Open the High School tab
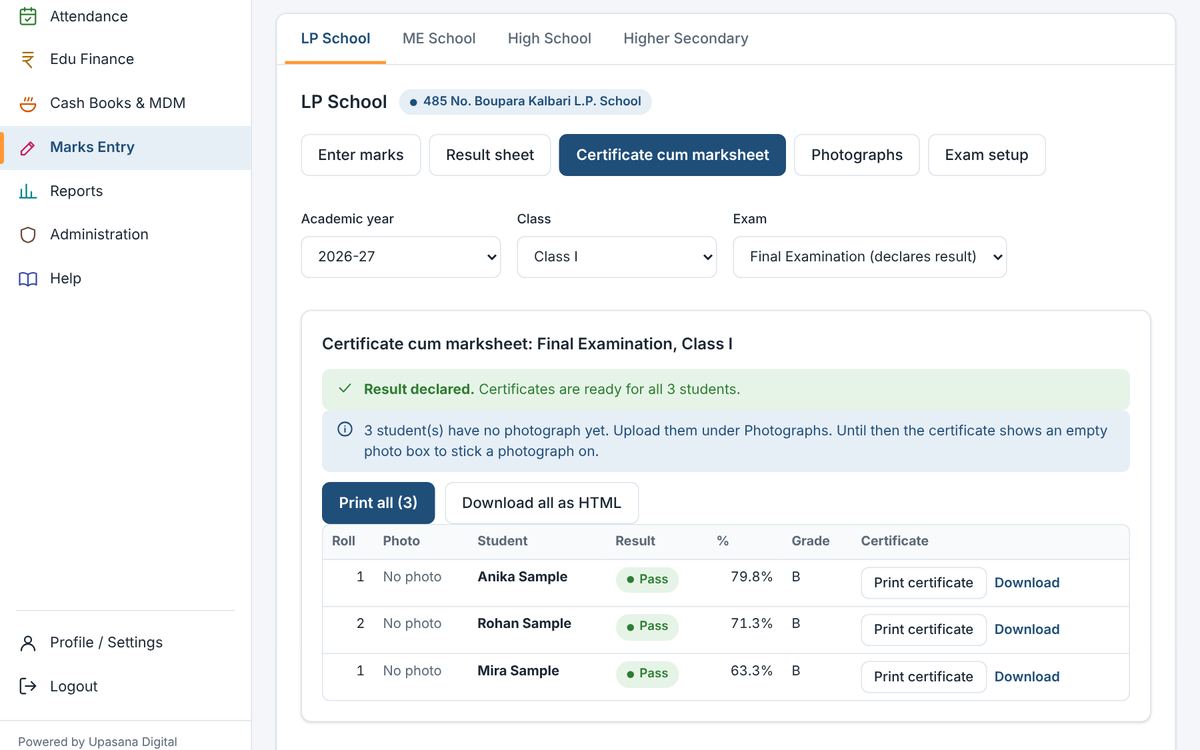1200x750 pixels. (550, 39)
